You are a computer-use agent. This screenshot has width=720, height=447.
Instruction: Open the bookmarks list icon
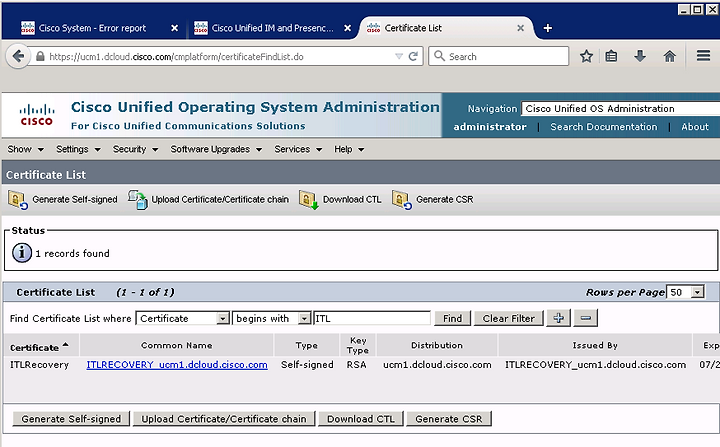click(x=611, y=57)
